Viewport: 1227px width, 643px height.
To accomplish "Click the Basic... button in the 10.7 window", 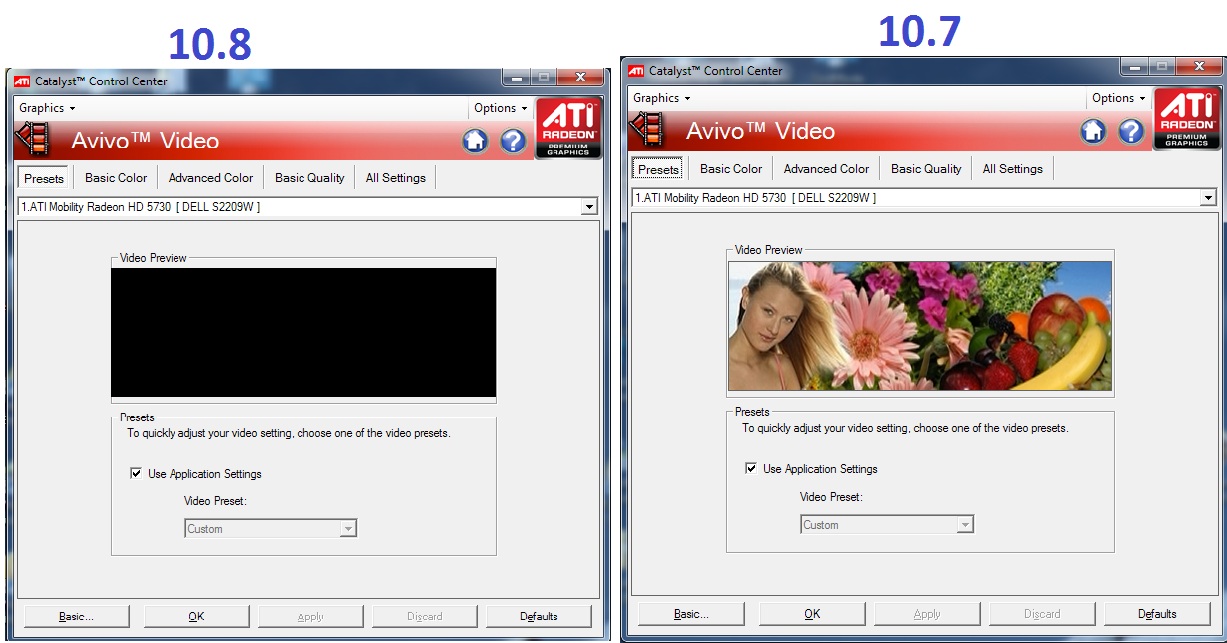I will (692, 613).
